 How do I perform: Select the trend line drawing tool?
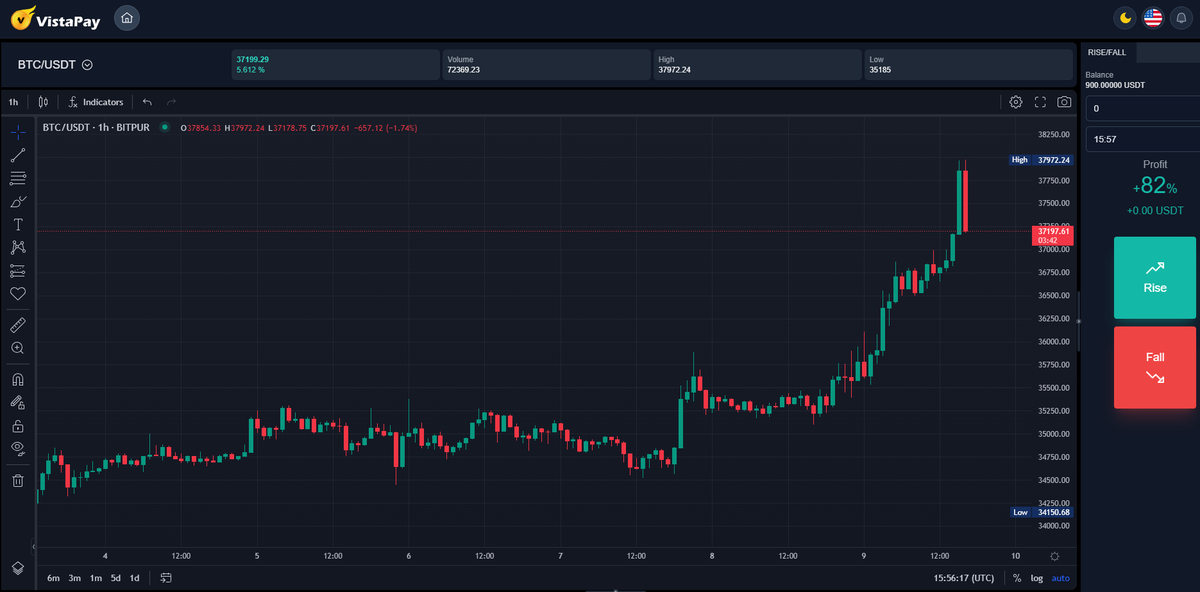coord(17,155)
